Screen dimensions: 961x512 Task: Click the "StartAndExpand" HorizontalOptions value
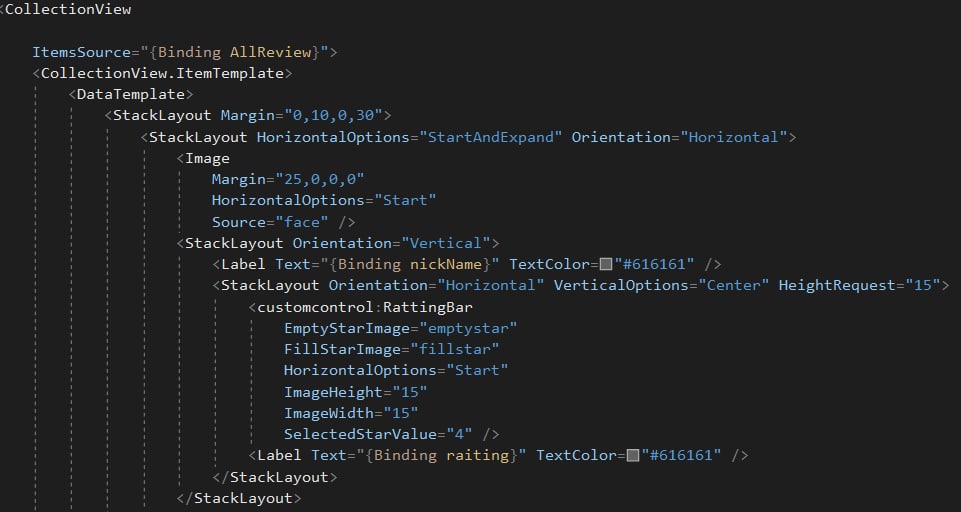click(x=490, y=137)
